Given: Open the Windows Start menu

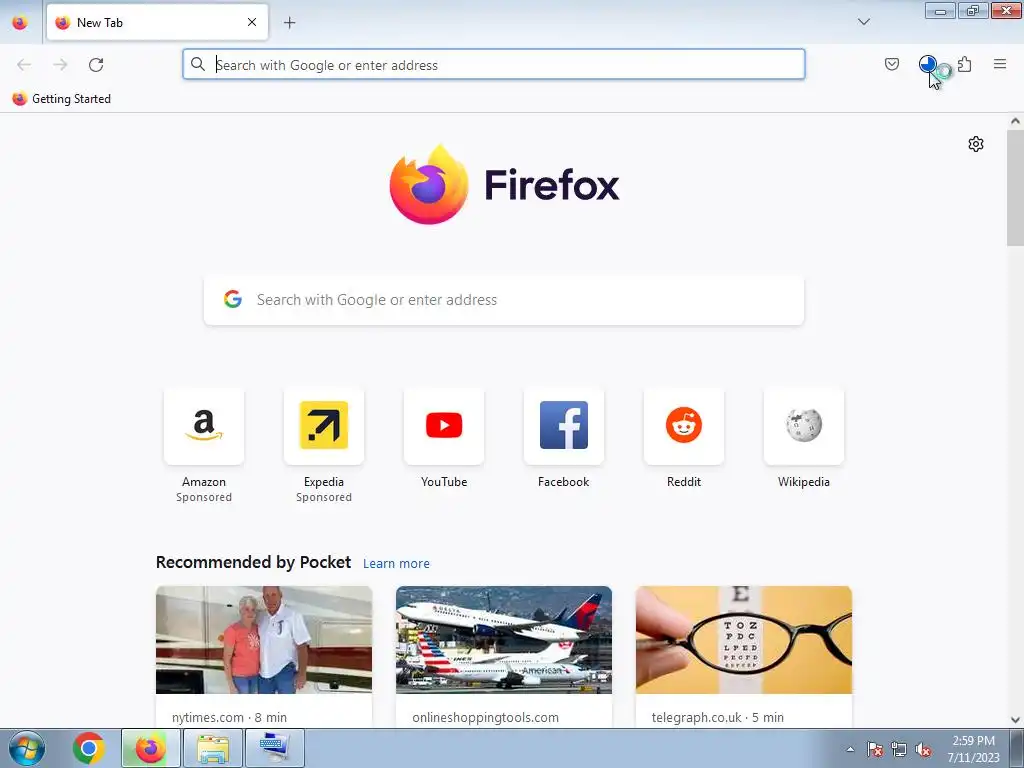Looking at the screenshot, I should pos(27,748).
